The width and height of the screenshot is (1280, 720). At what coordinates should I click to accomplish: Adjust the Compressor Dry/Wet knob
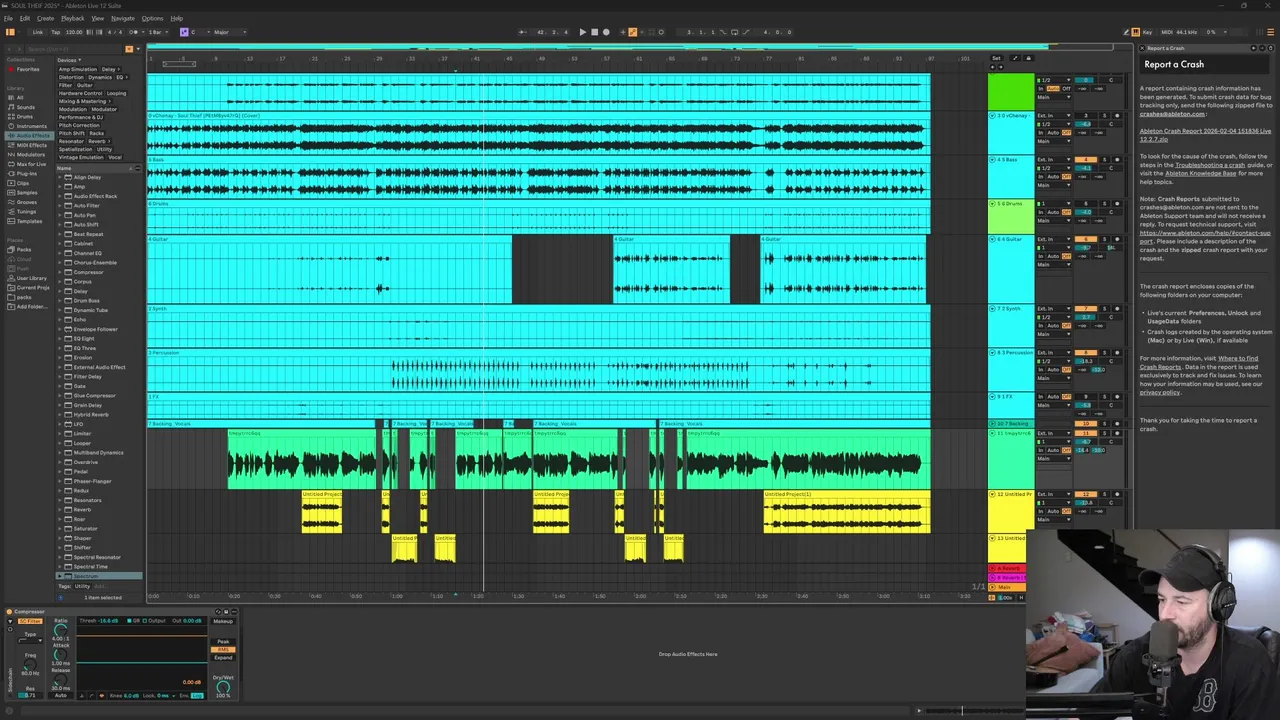(x=222, y=688)
